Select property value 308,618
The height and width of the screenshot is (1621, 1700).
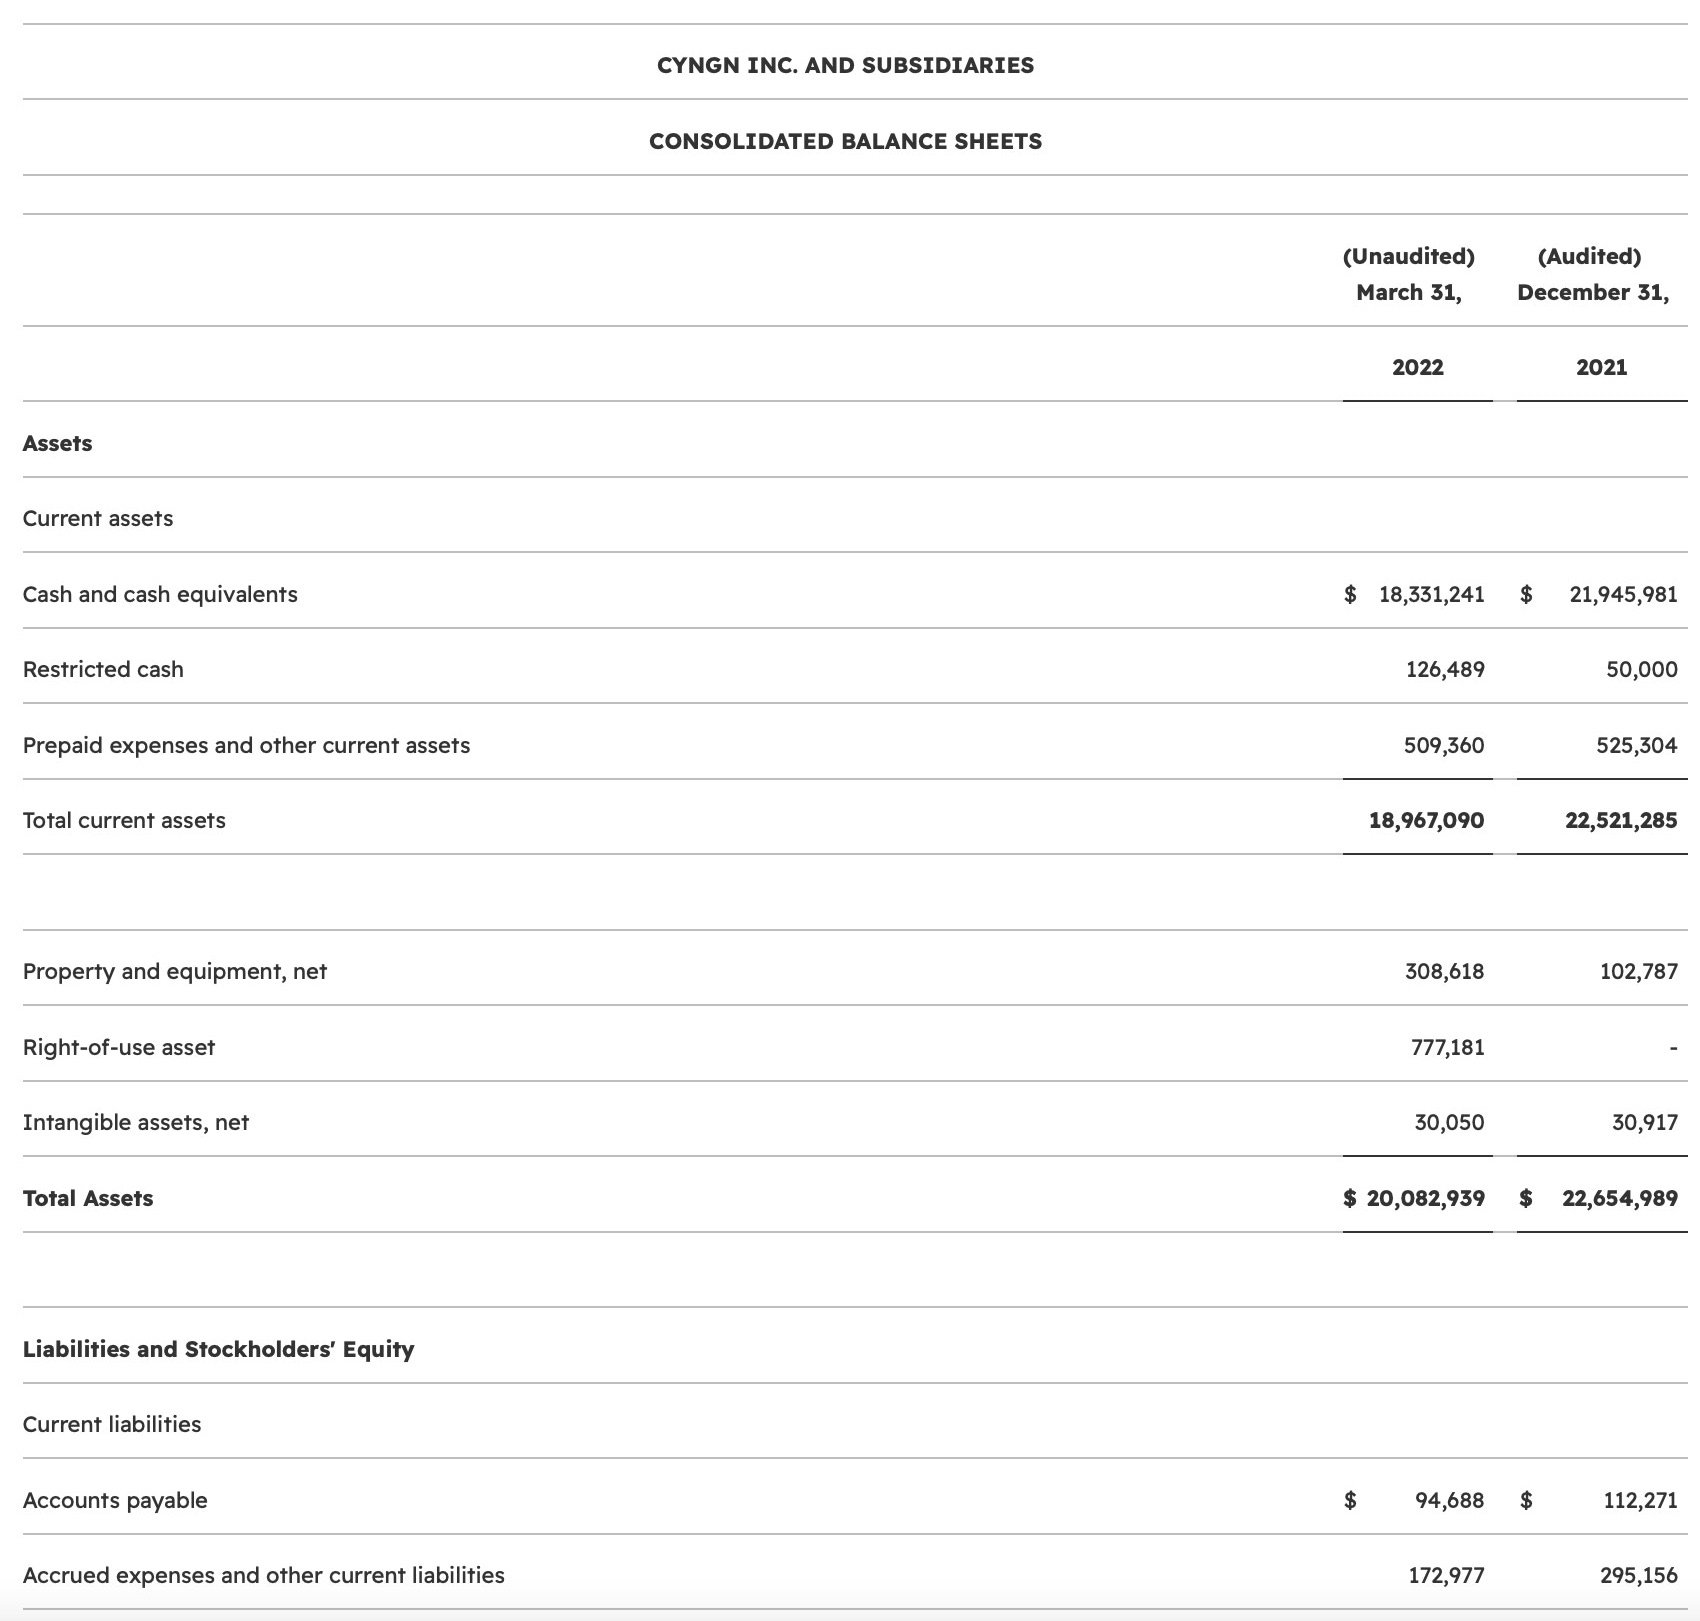tap(1444, 971)
